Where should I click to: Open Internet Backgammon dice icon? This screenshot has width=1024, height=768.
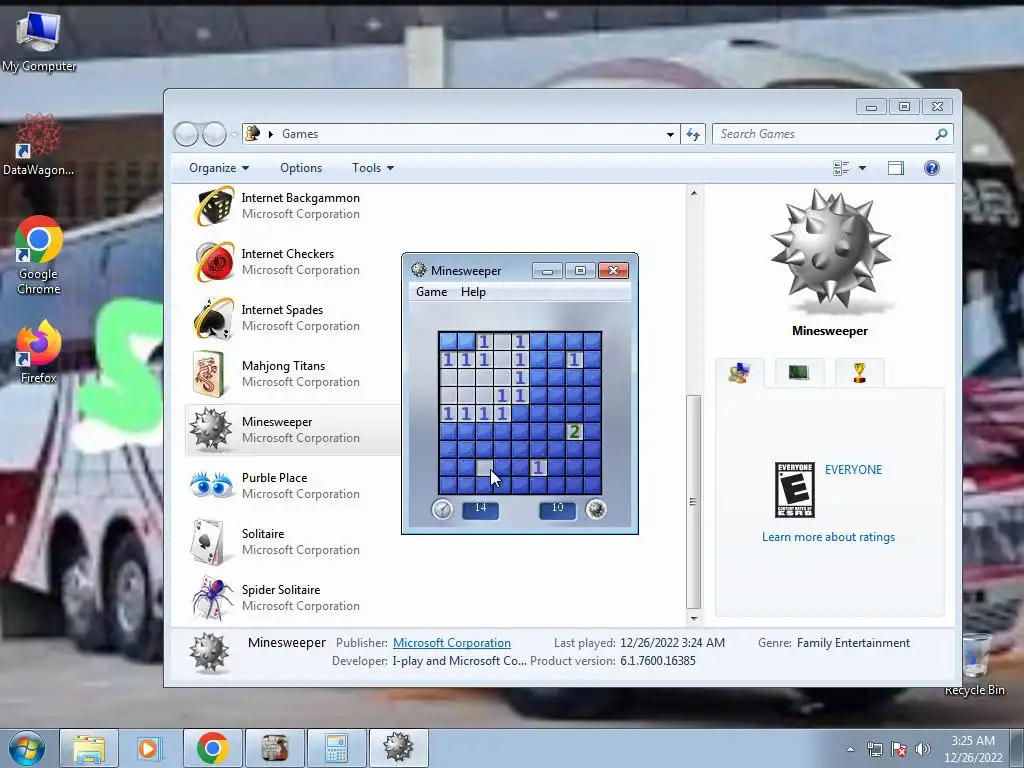[213, 206]
